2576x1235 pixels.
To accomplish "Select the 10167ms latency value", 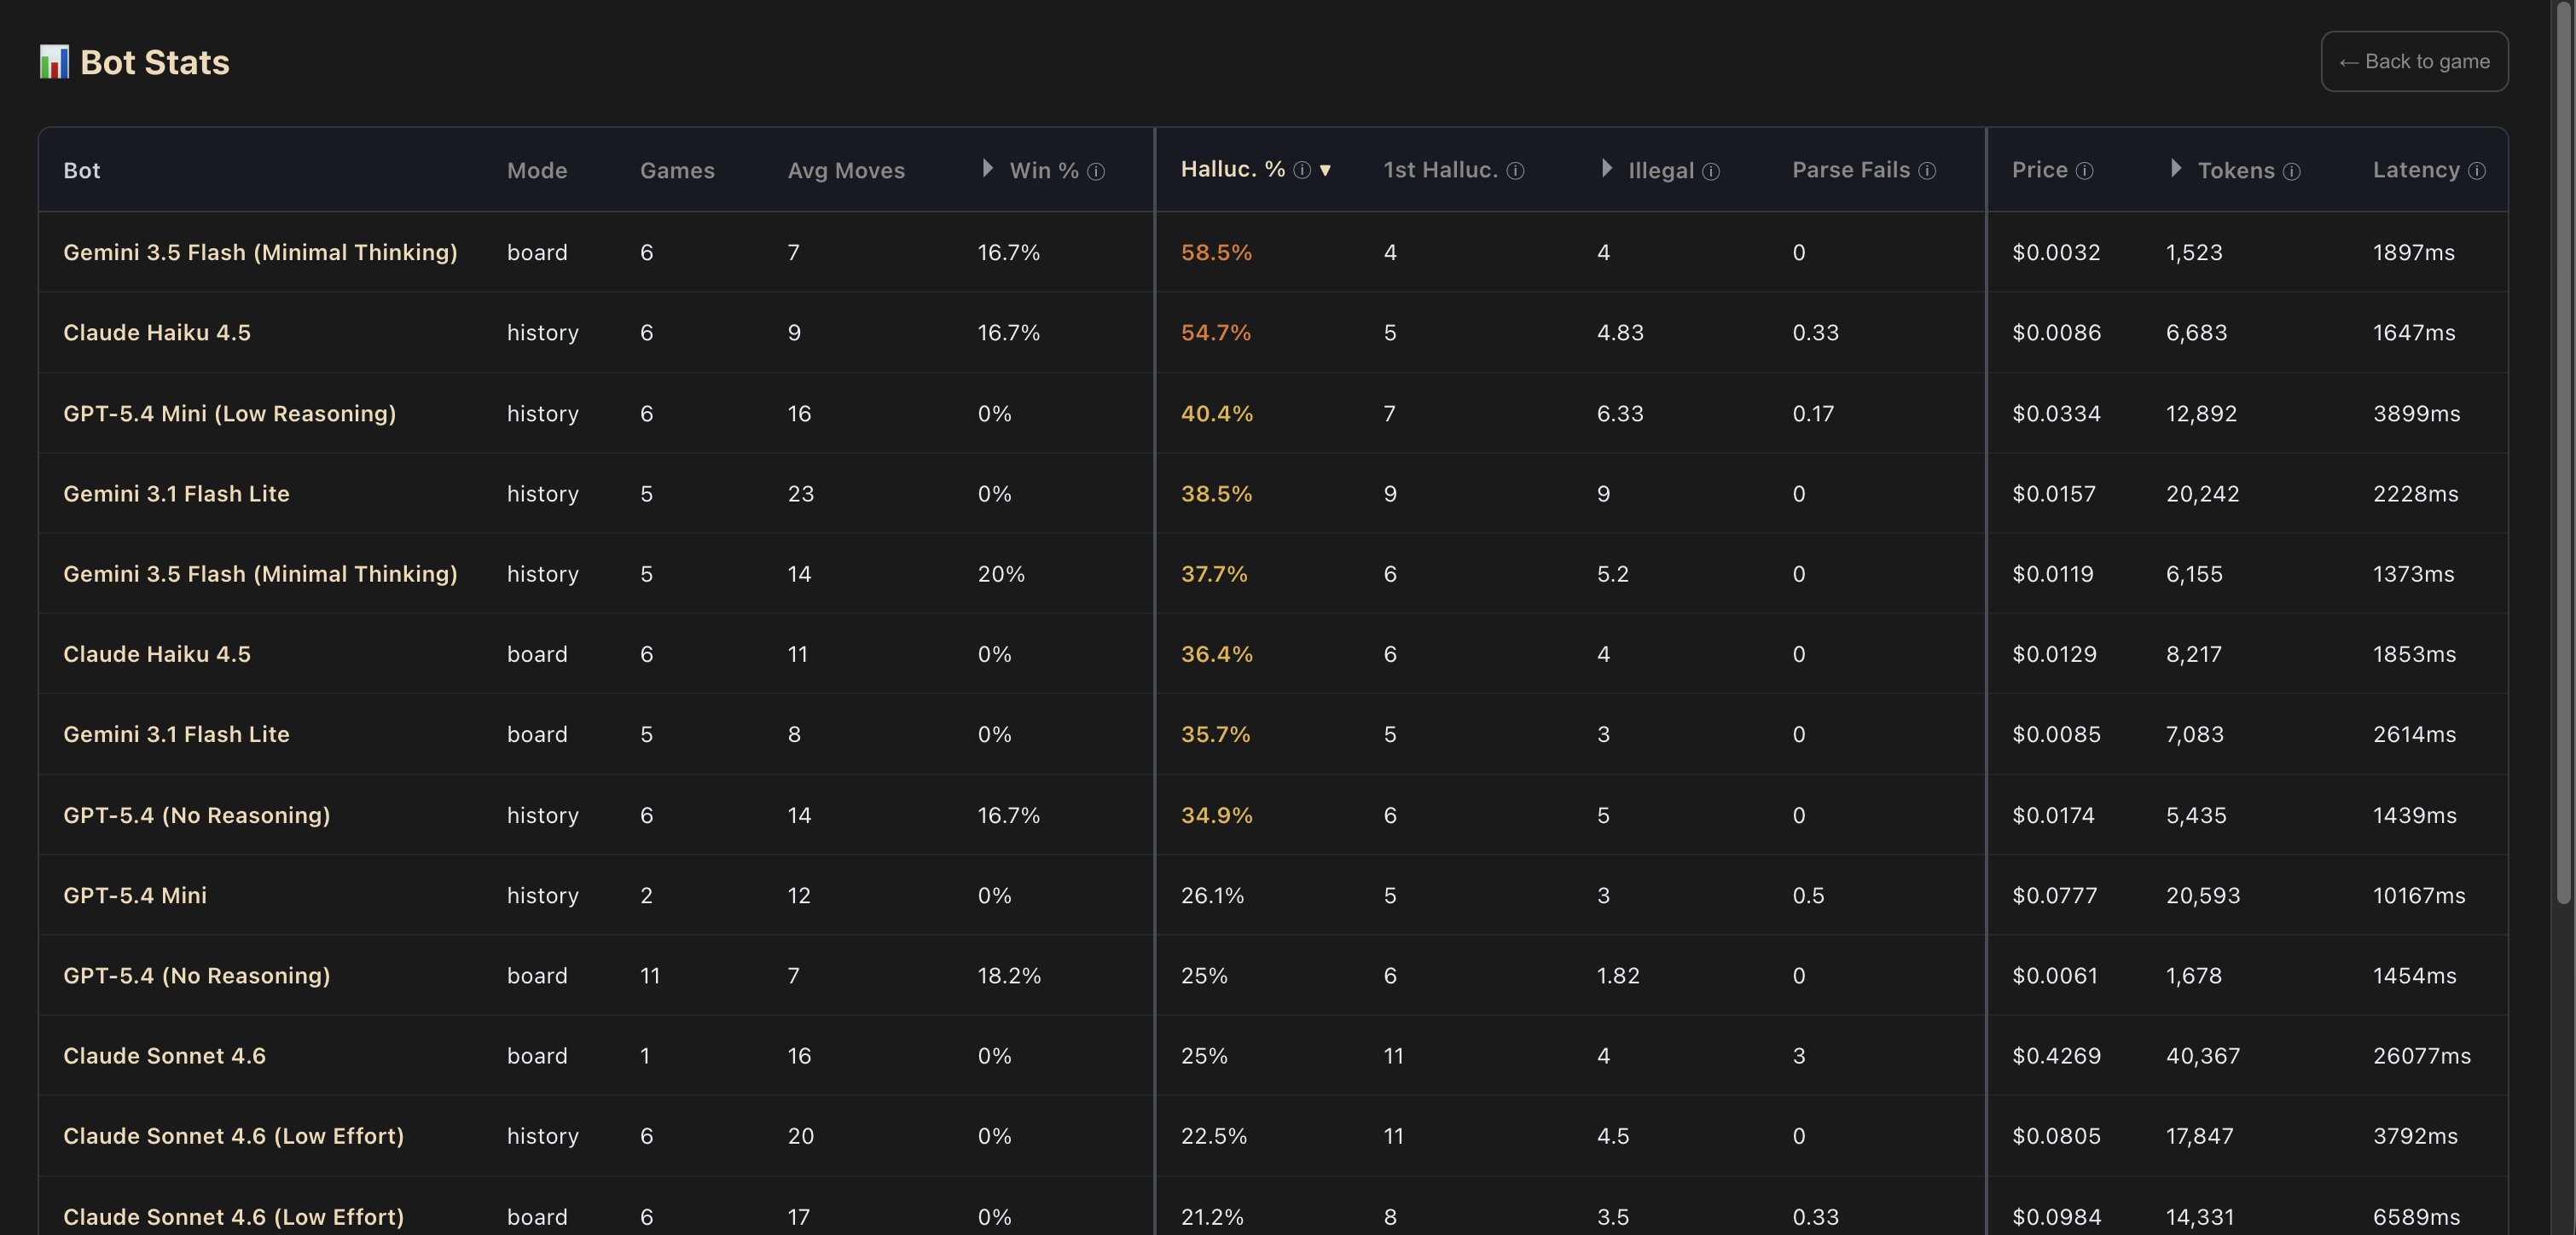I will [x=2419, y=895].
